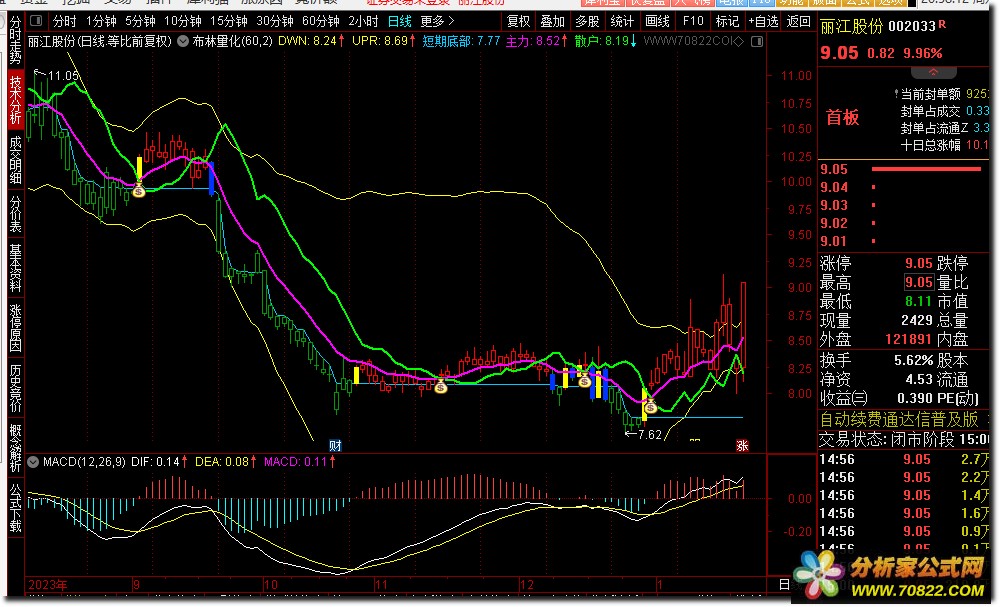Switch to the 60分钟 timeframe tab
The height and width of the screenshot is (607, 1001).
[x=321, y=21]
